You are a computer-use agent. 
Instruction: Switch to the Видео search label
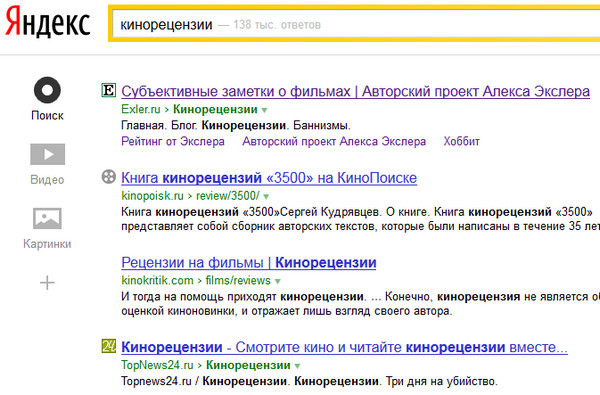pyautogui.click(x=47, y=180)
